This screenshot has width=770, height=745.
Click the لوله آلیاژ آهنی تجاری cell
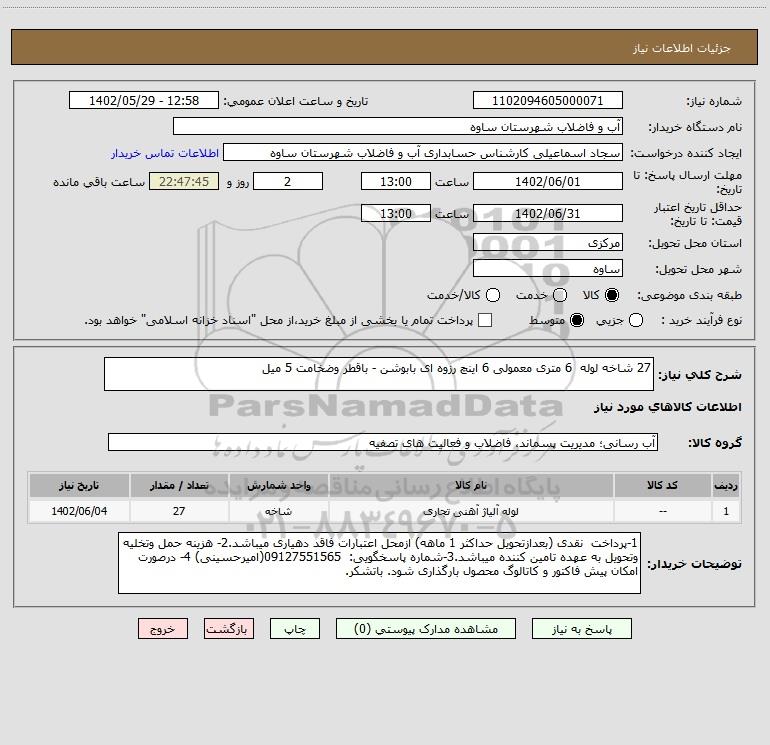(x=471, y=511)
